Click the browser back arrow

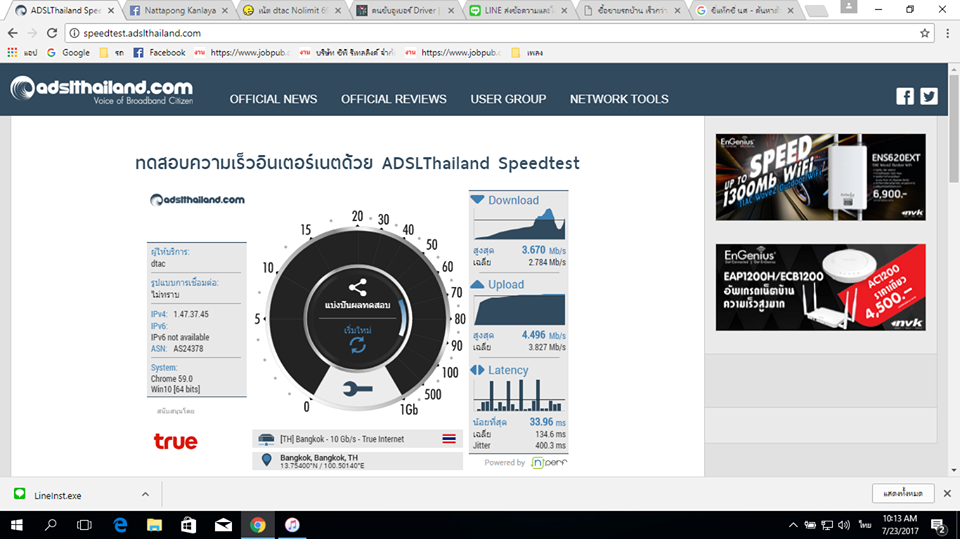click(x=13, y=33)
